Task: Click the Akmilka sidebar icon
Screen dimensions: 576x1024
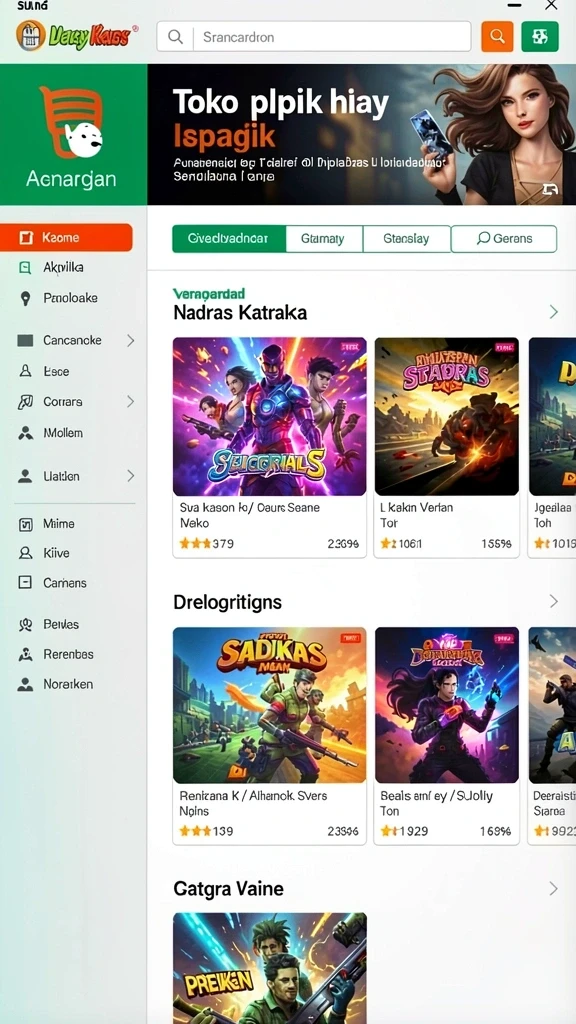Action: (x=25, y=267)
